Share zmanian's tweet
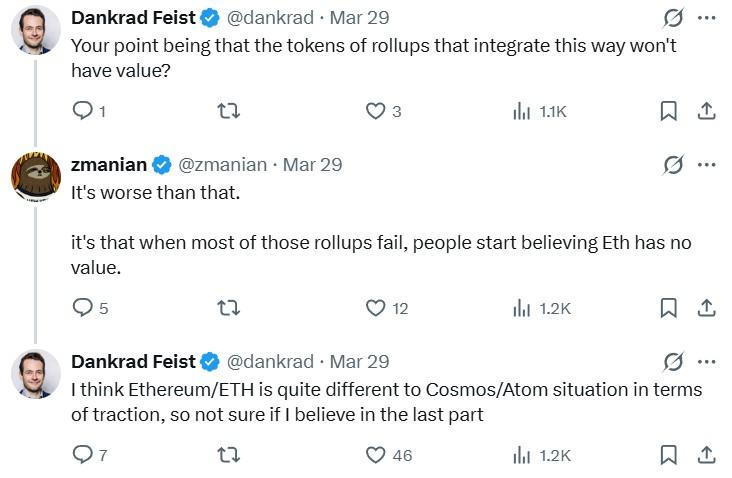This screenshot has width=732, height=478. coord(706,308)
